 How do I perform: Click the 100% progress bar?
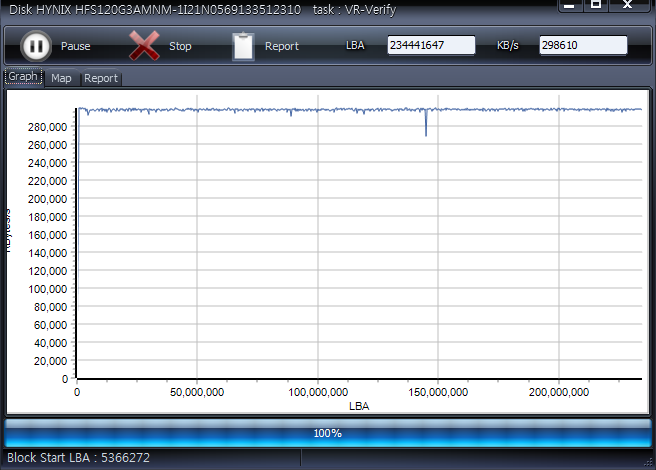pos(327,433)
